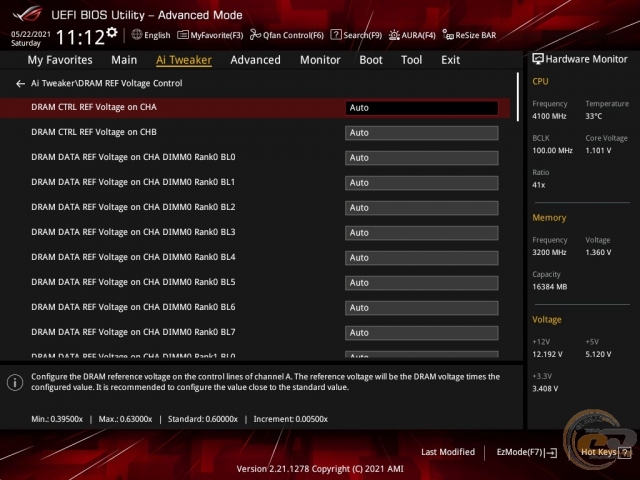Viewport: 640px width, 480px height.
Task: Click the Hot Keys question mark icon
Action: 625,452
